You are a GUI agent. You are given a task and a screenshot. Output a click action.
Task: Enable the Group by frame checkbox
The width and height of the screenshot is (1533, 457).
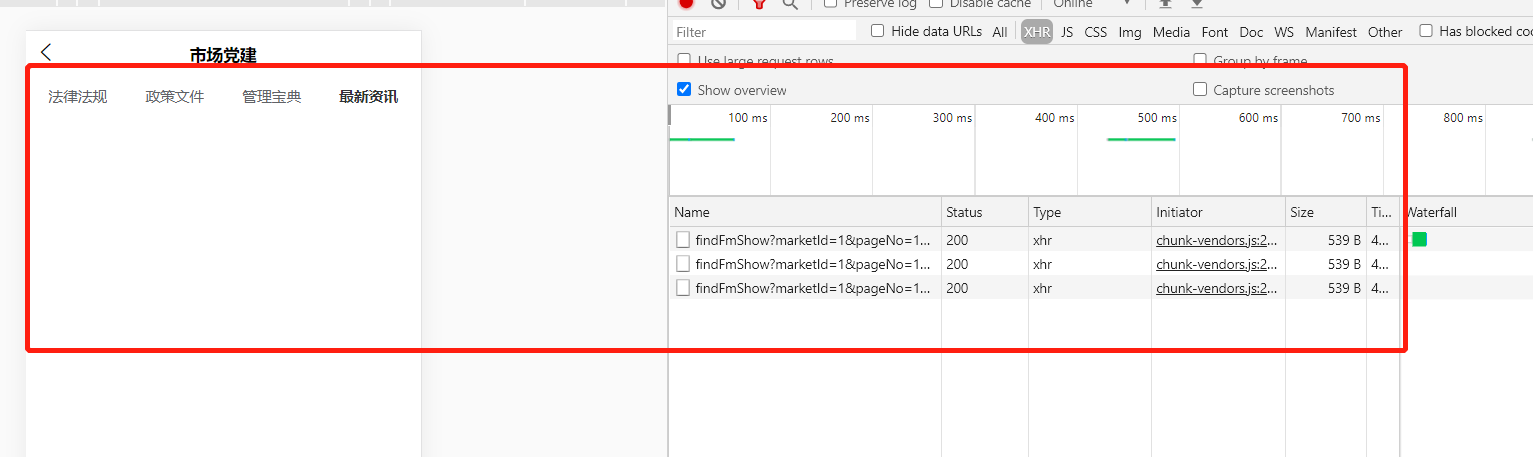(1200, 60)
